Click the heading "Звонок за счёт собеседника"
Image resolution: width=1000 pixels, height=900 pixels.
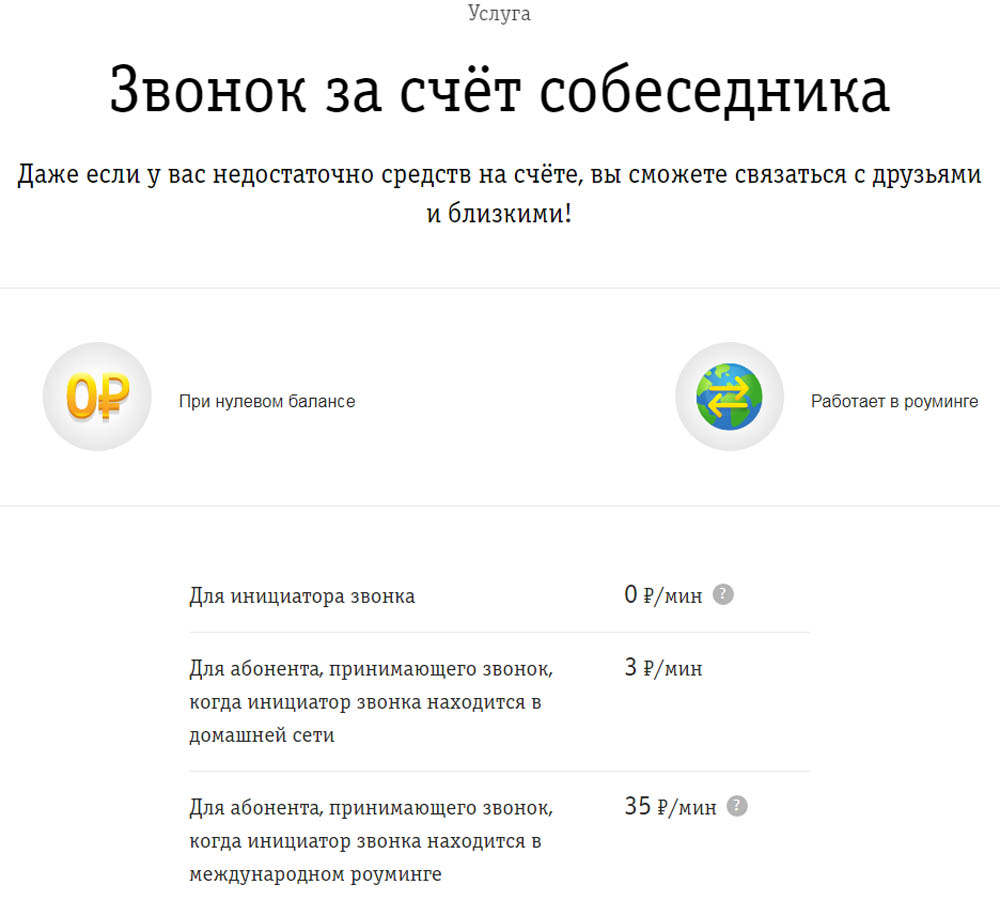click(x=499, y=90)
